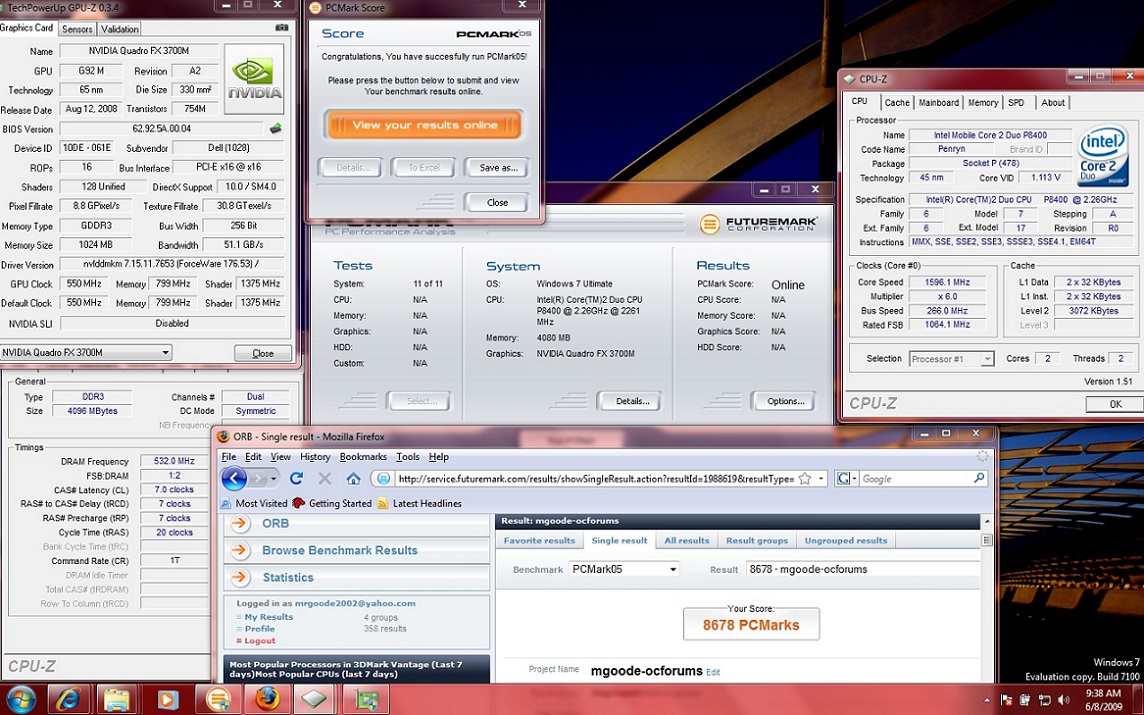Open Firefox File menu

(x=228, y=457)
